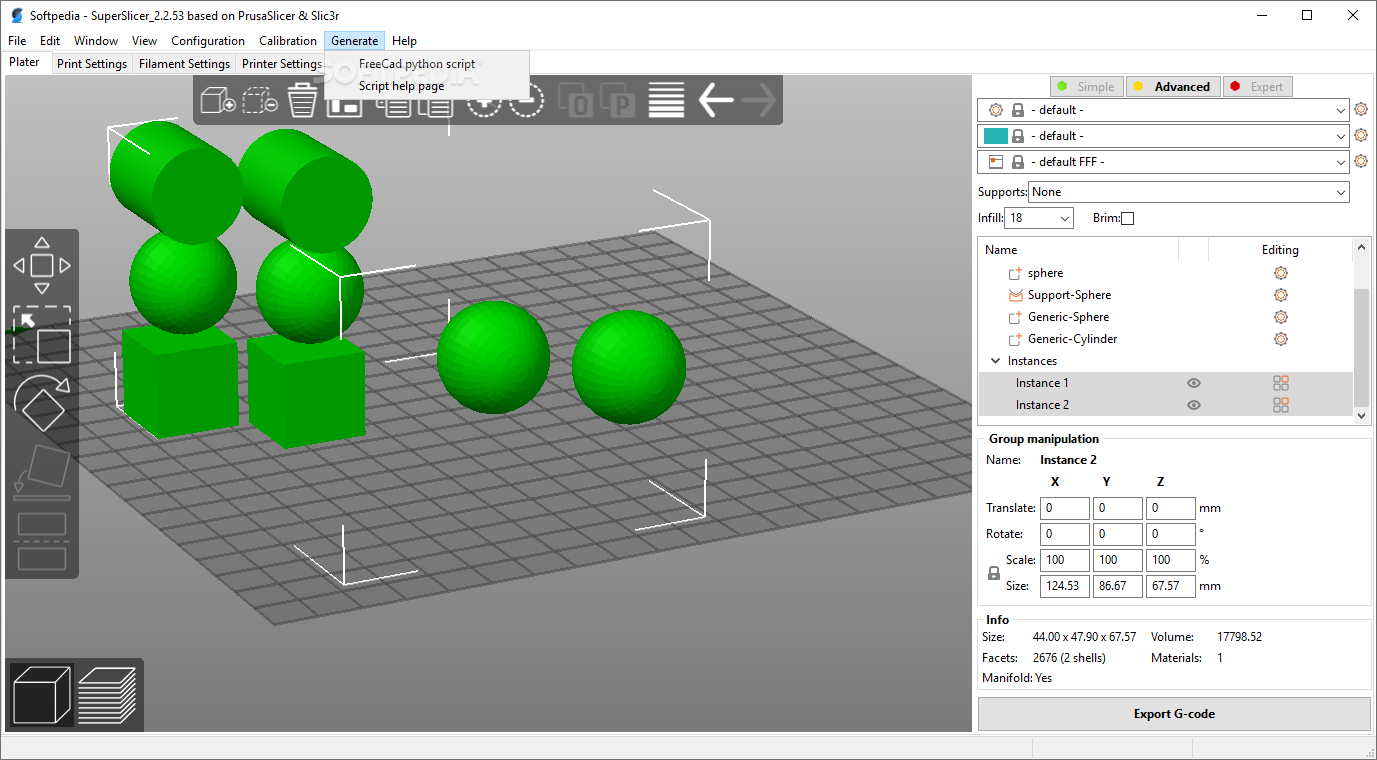This screenshot has height=760, width=1377.
Task: Switch to 3D editor view cube icon
Action: click(42, 694)
